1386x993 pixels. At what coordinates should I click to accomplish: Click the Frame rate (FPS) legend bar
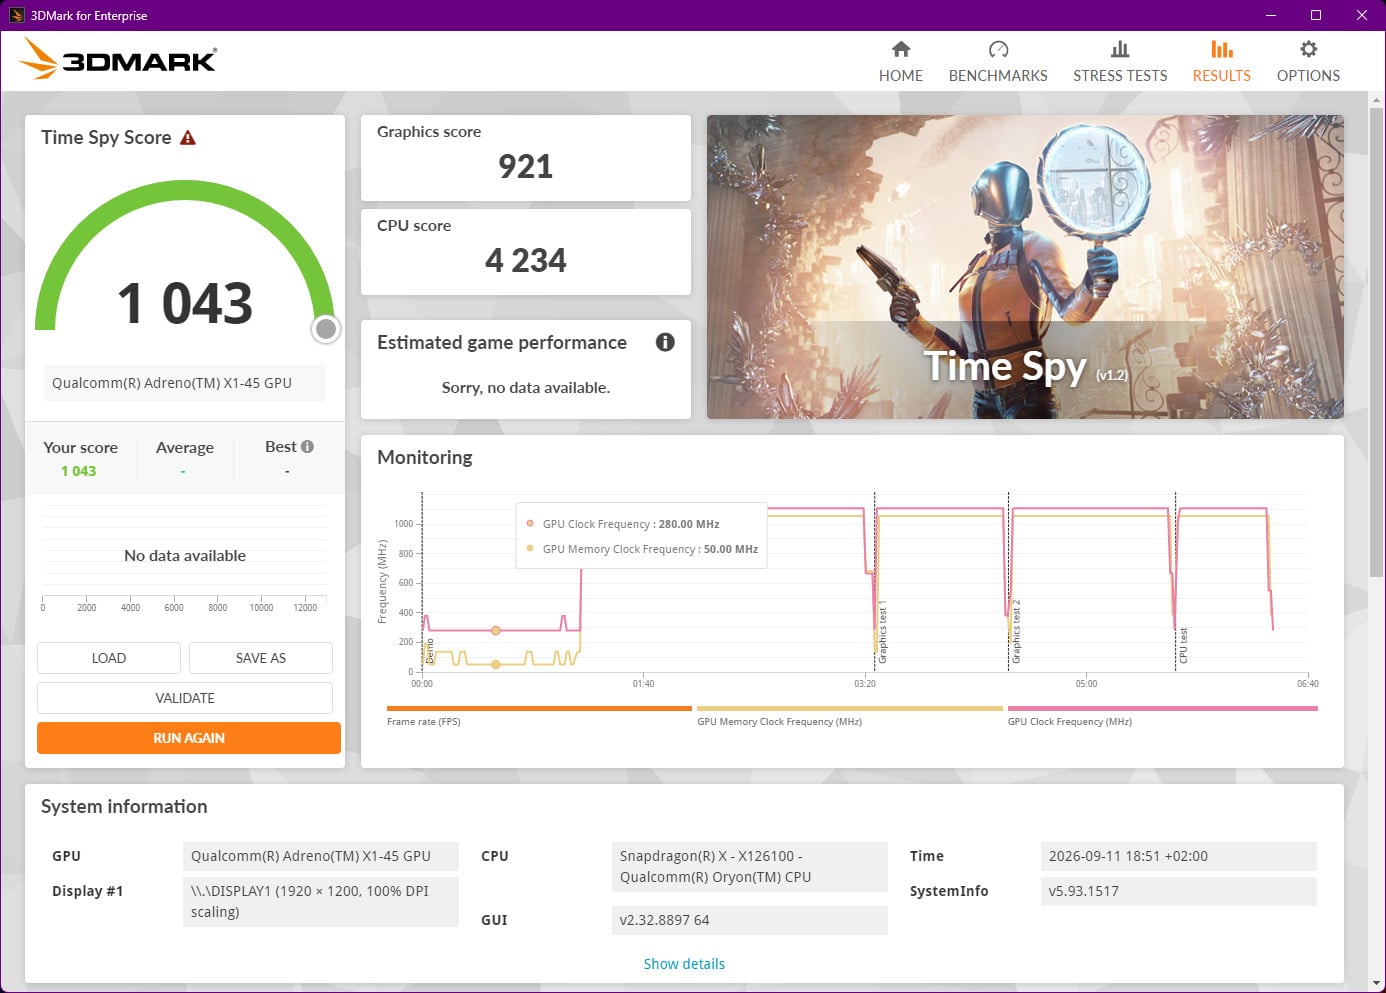pyautogui.click(x=539, y=709)
